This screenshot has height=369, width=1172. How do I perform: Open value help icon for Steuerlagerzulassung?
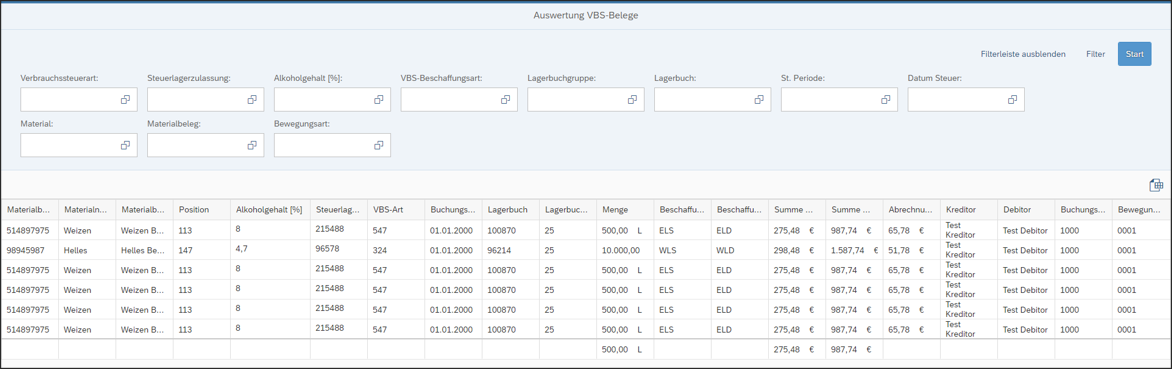tap(253, 100)
